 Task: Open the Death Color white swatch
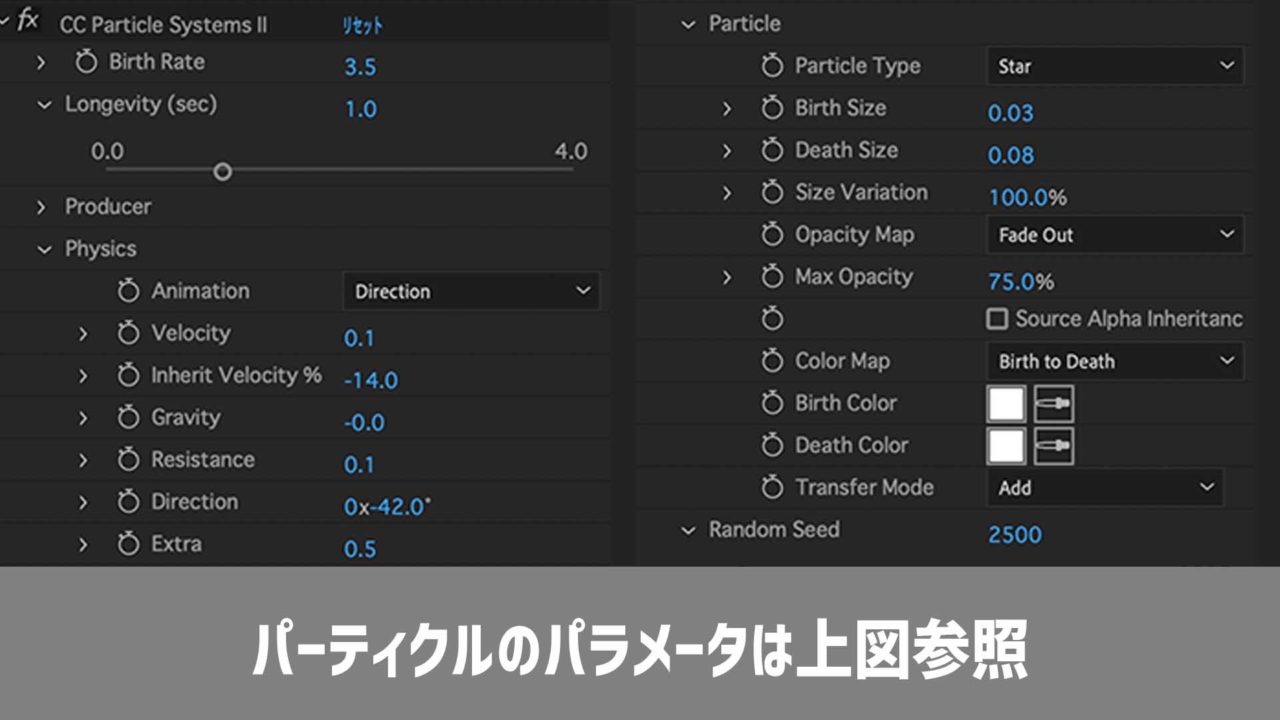click(x=1006, y=446)
